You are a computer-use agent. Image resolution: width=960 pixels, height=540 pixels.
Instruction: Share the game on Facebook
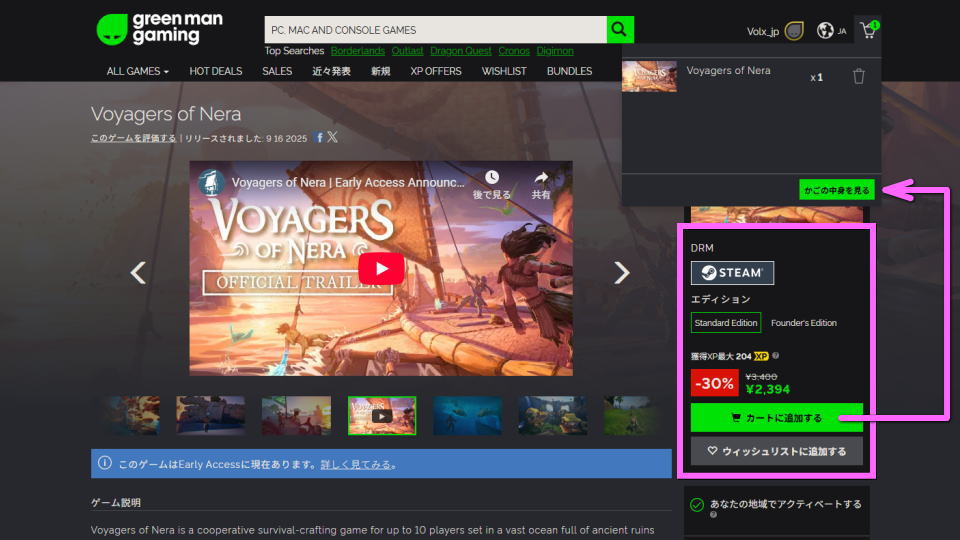tap(318, 137)
